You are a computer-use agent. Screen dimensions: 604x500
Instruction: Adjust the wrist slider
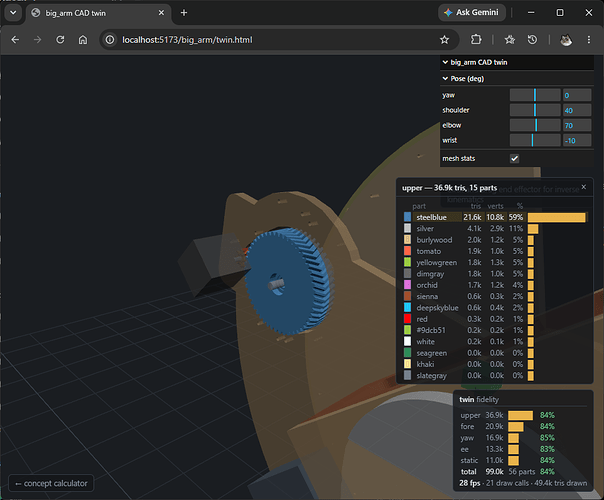coord(535,140)
